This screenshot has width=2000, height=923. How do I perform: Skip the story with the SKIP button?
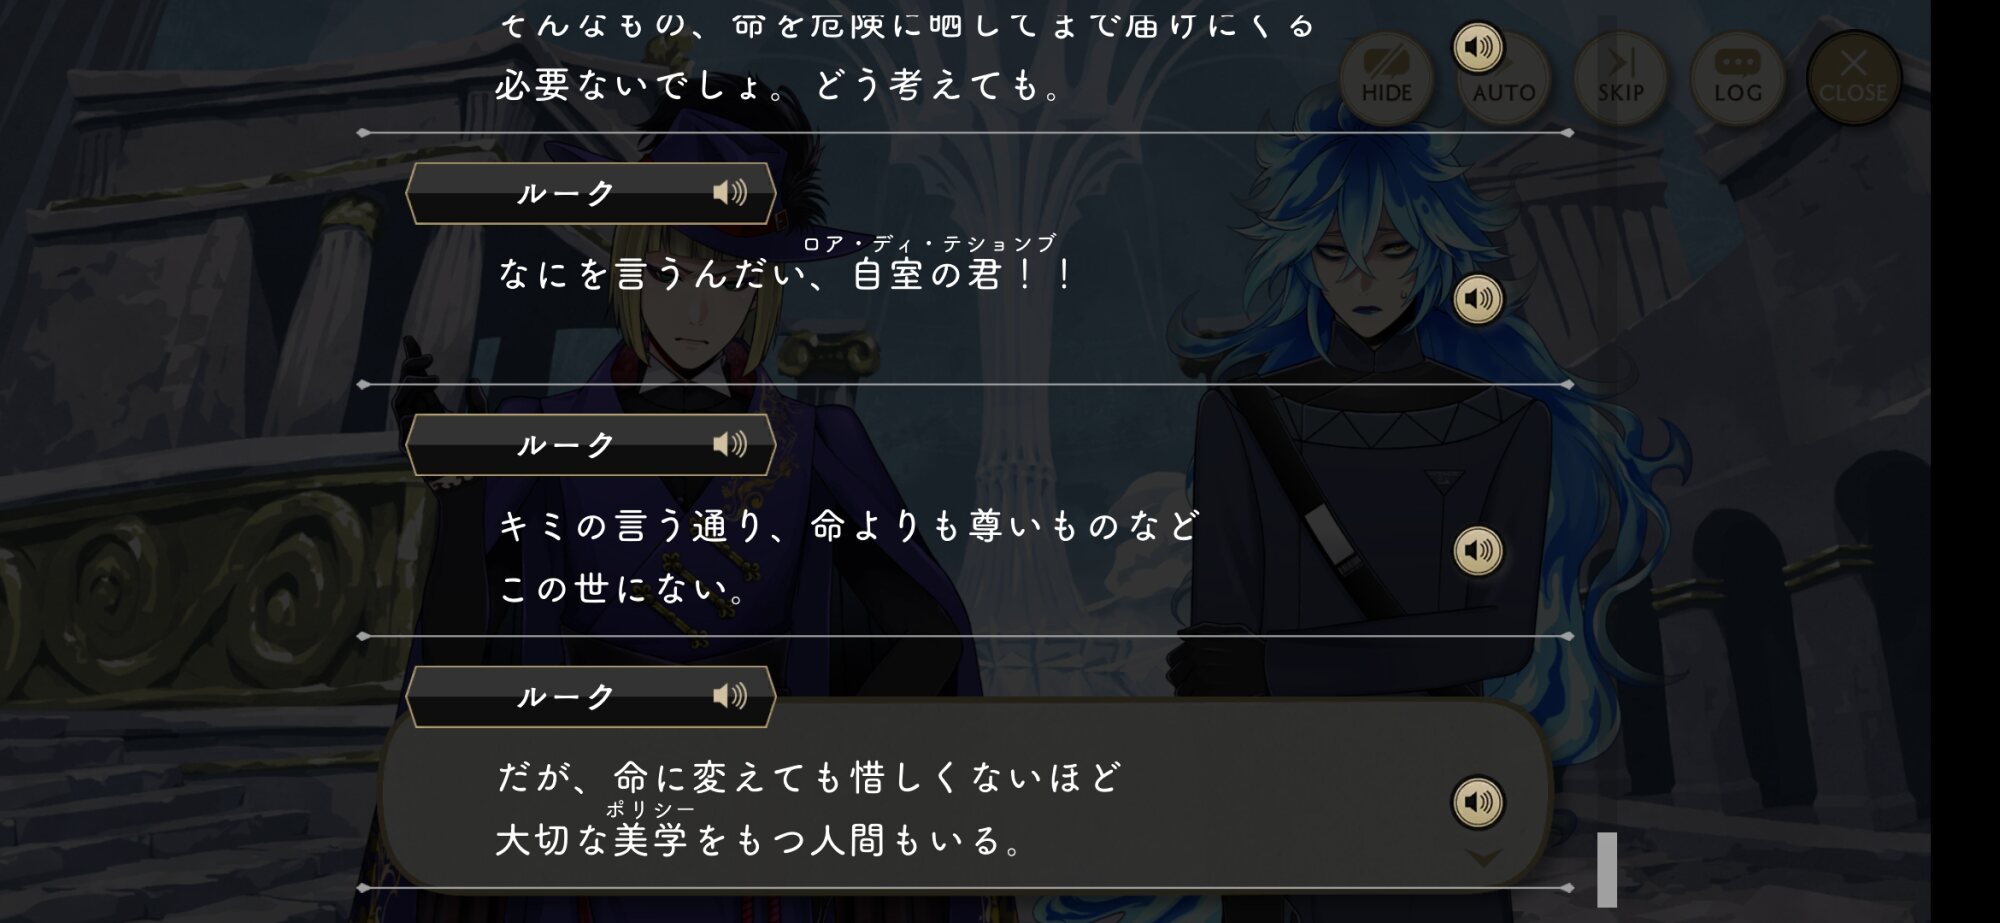tap(1620, 78)
